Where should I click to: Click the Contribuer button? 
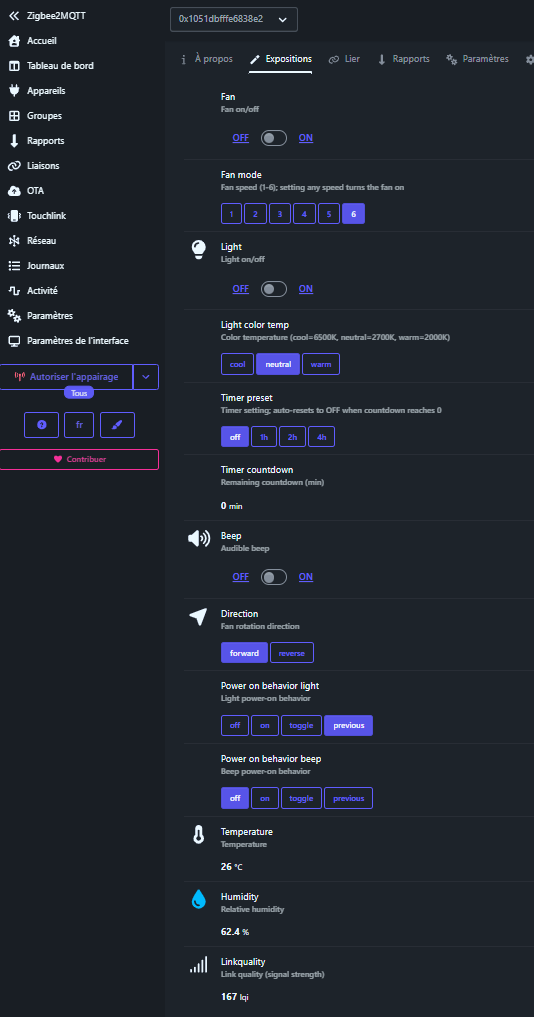(79, 459)
